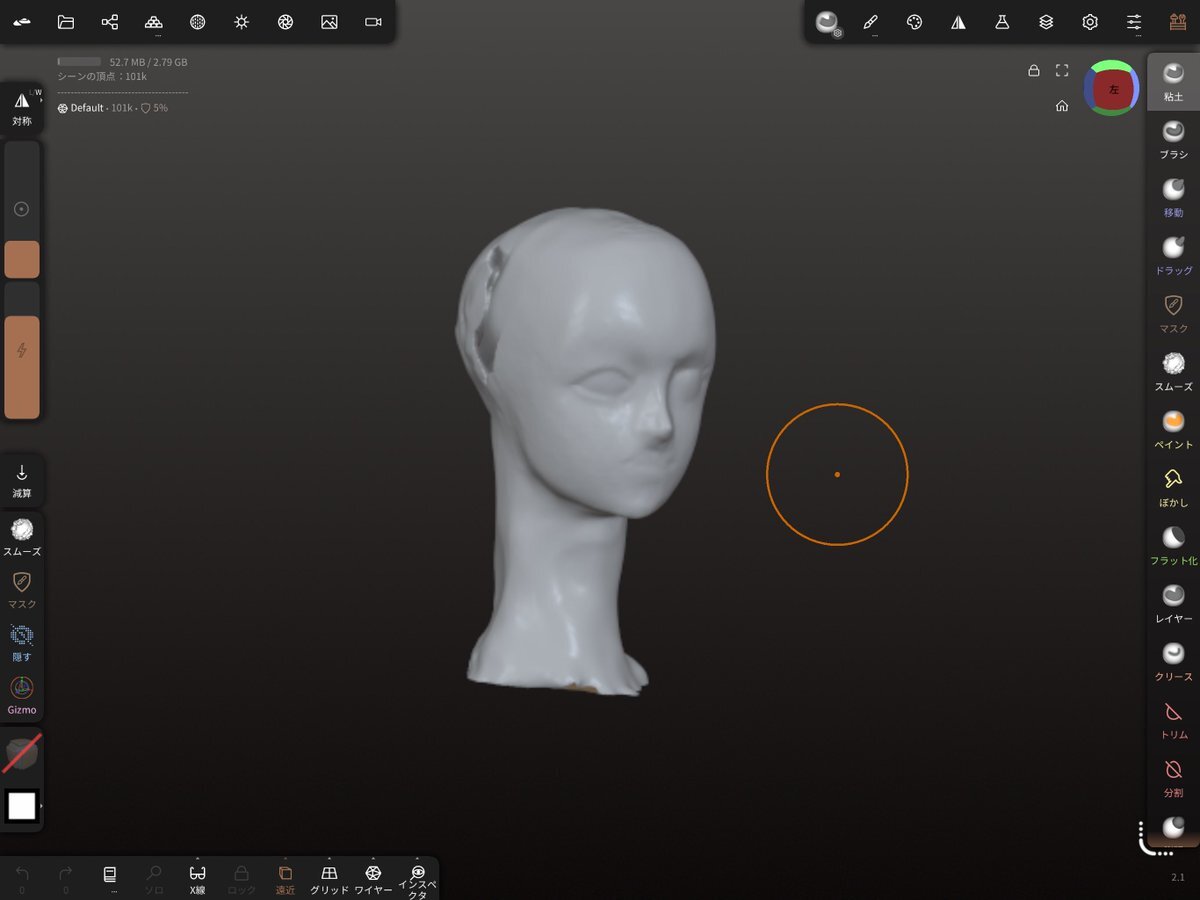Open the files folder menu

66,22
